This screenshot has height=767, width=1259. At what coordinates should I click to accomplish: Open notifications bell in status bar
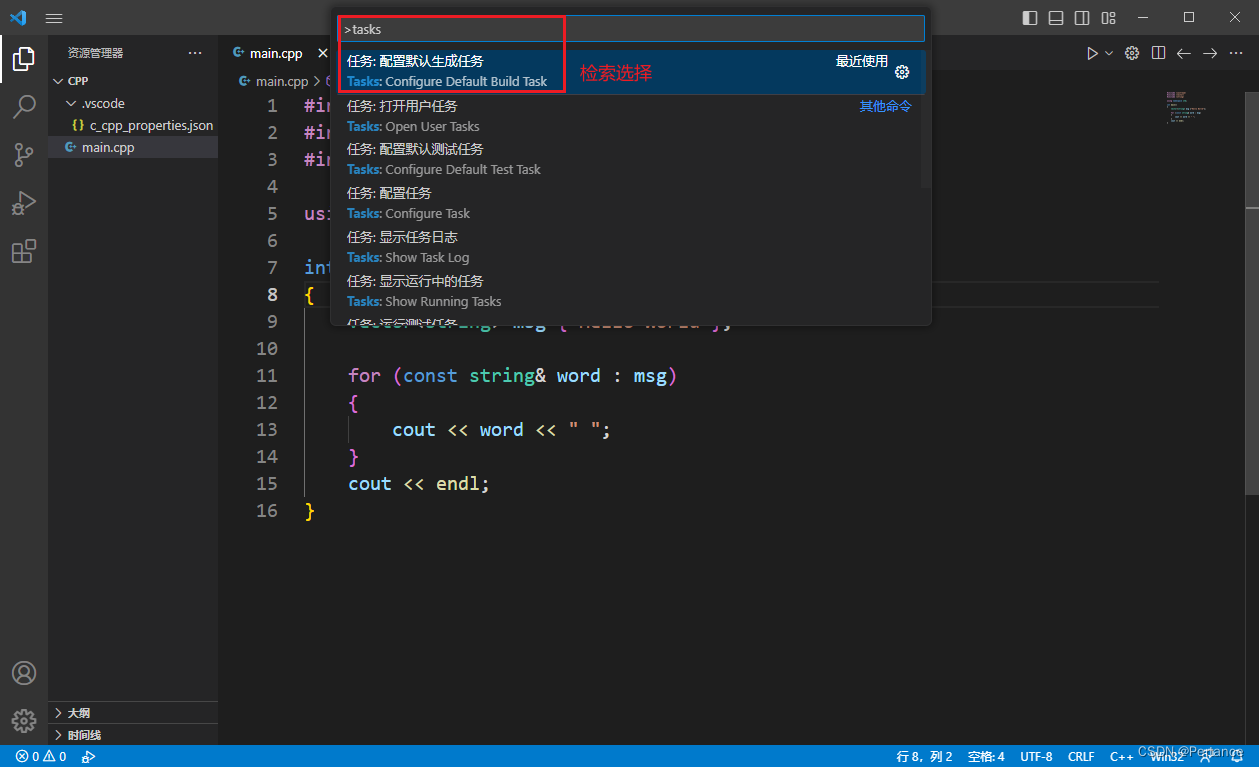click(1237, 756)
